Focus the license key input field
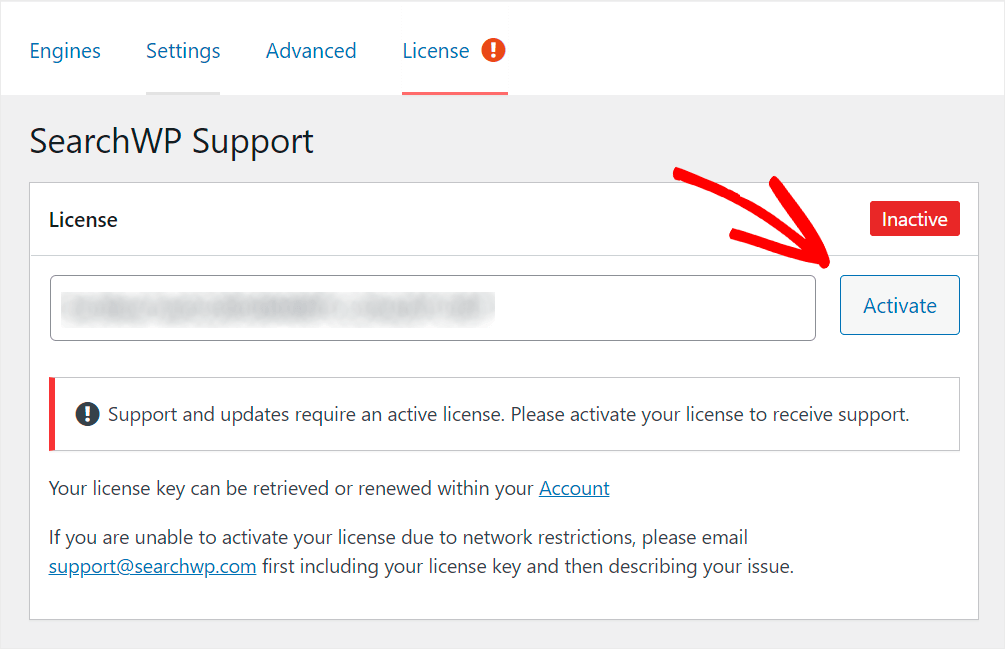Viewport: 1005px width, 649px height. [433, 308]
